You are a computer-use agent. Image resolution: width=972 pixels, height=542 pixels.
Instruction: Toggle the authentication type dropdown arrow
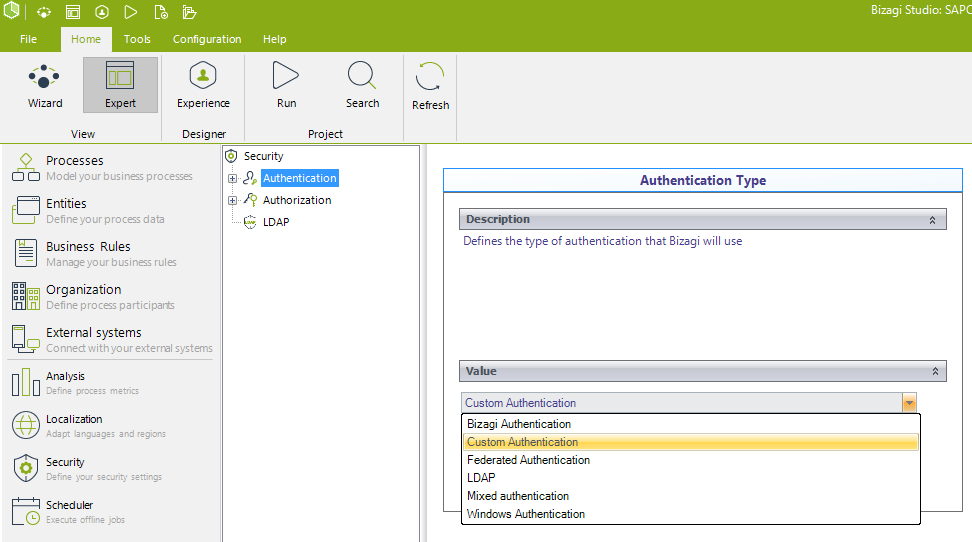click(909, 403)
